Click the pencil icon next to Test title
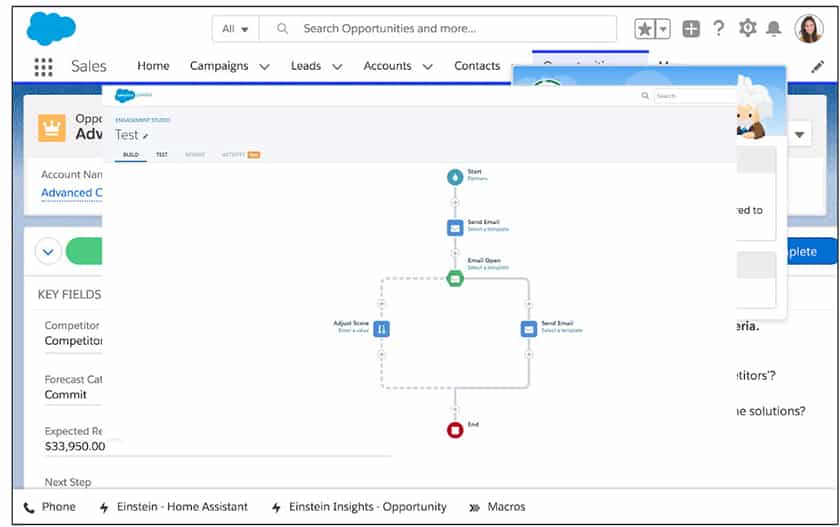840x527 pixels. 145,137
